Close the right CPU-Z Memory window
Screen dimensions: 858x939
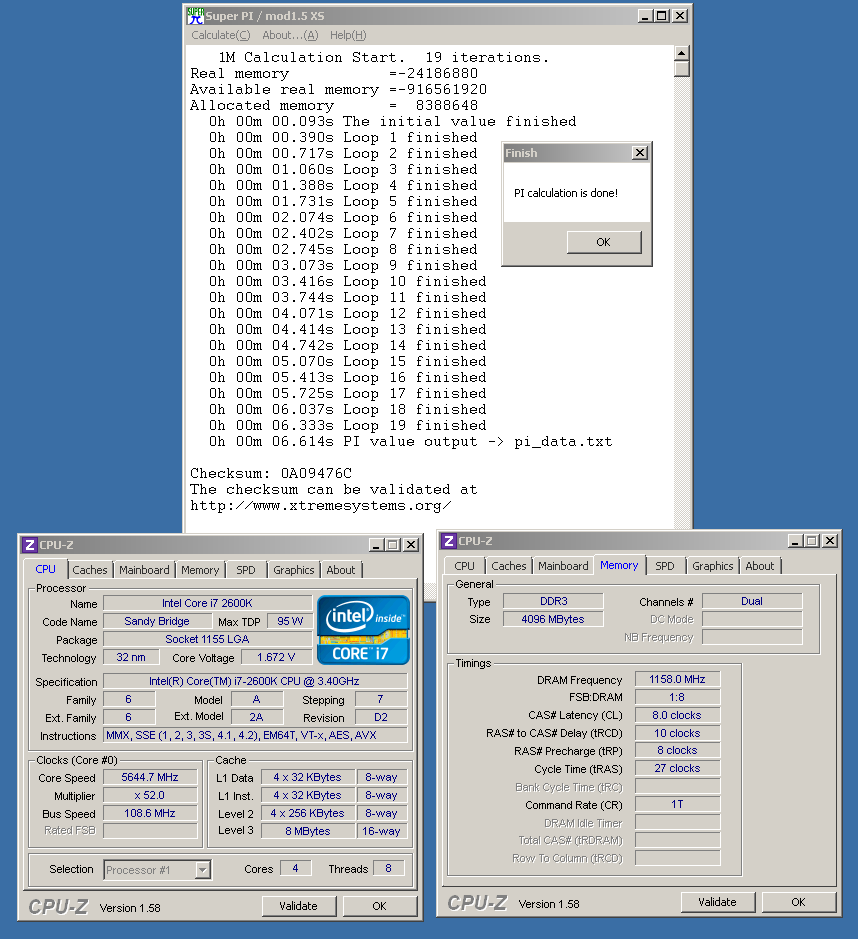pyautogui.click(x=830, y=541)
